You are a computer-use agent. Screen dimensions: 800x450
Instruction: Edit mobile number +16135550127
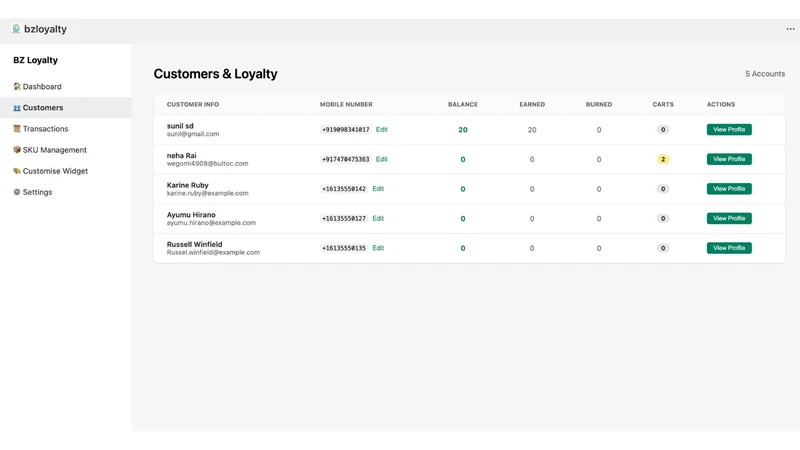click(x=378, y=218)
